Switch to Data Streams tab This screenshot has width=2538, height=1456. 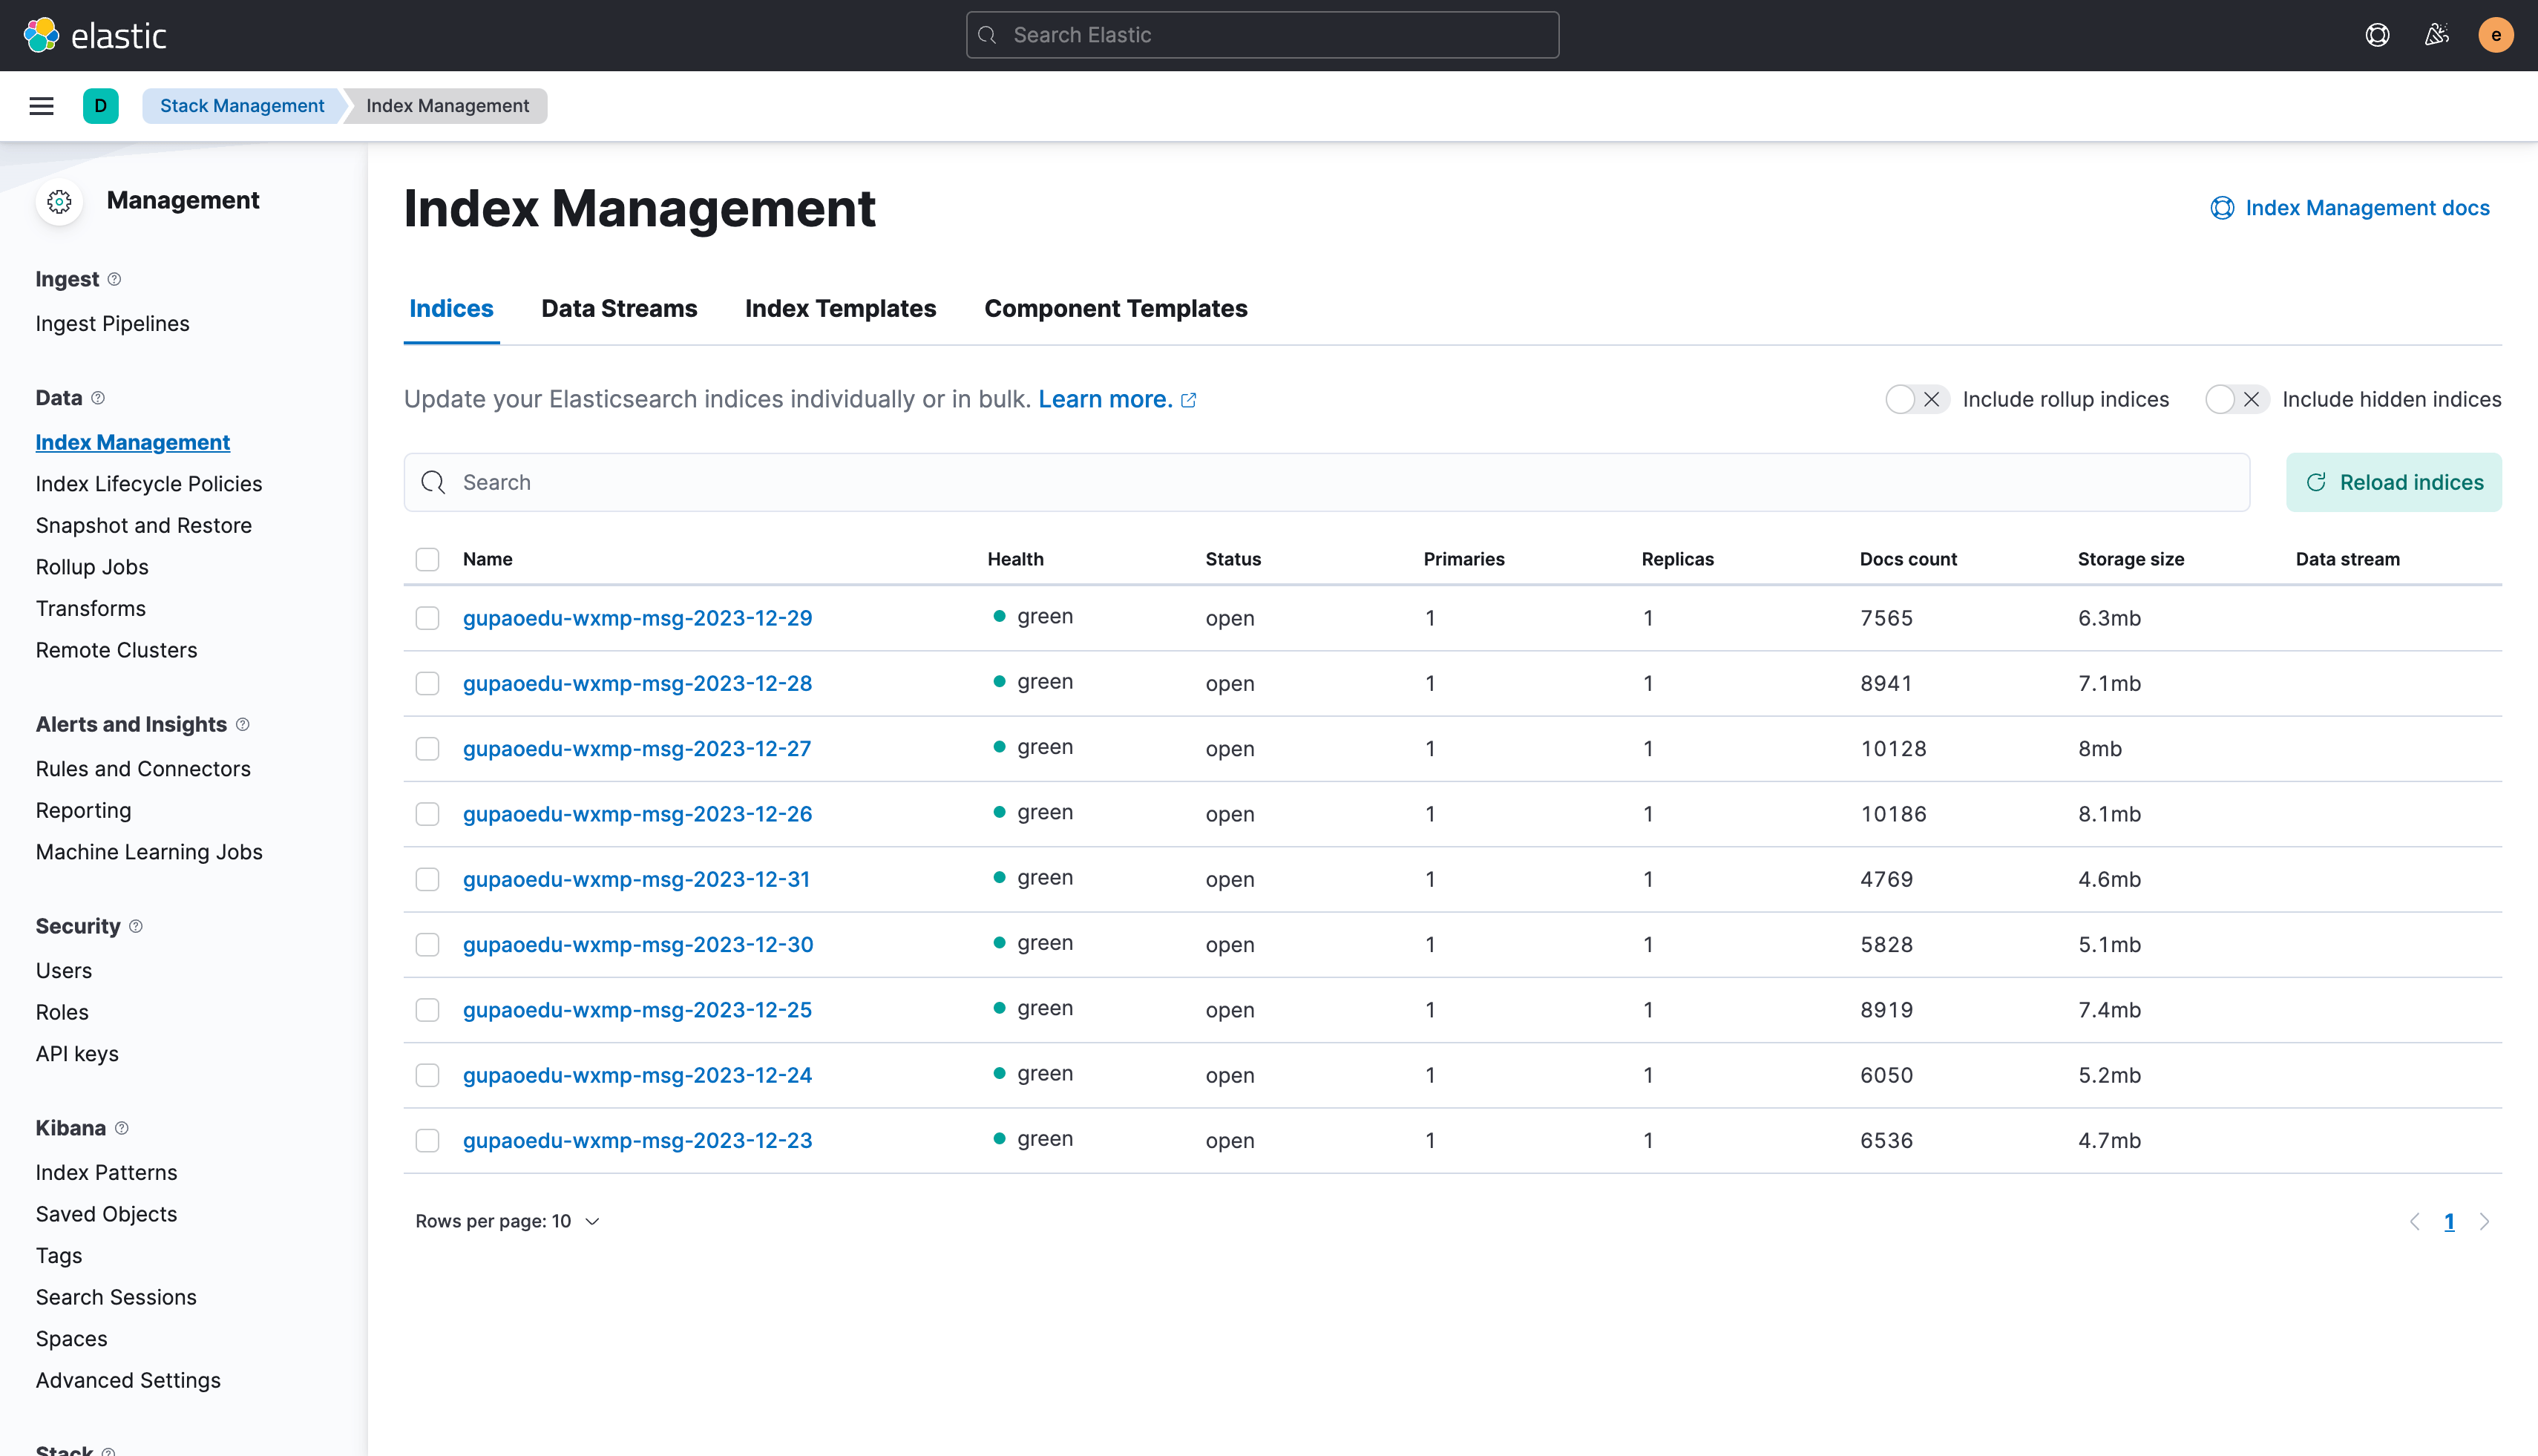pyautogui.click(x=619, y=309)
